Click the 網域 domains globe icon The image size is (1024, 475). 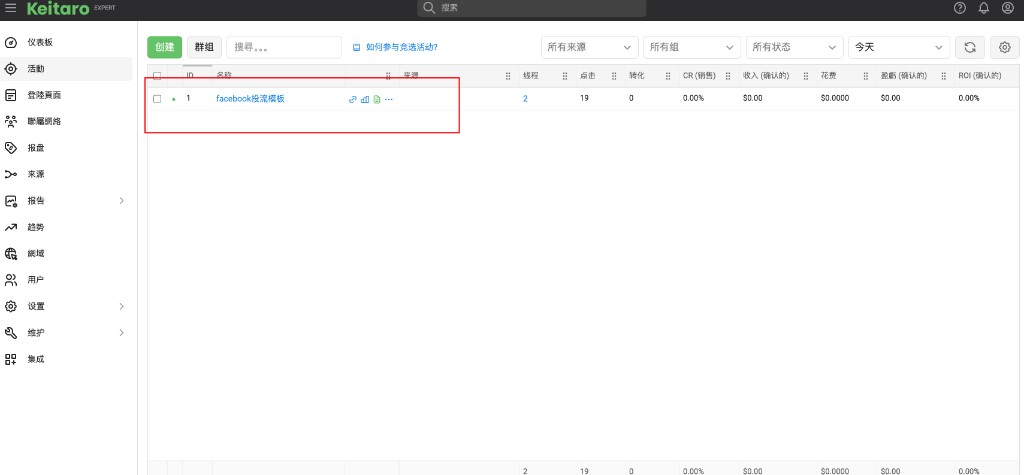(11, 254)
